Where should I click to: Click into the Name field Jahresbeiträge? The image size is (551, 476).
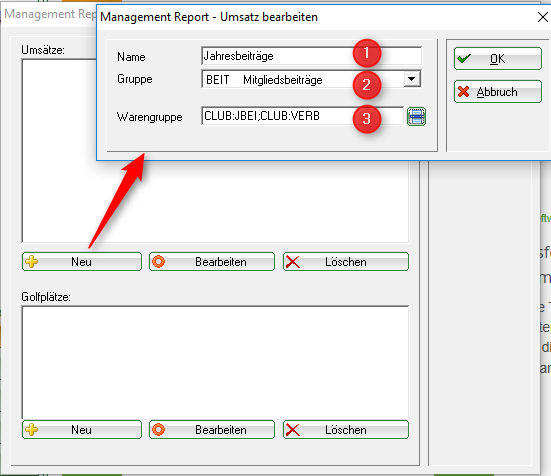(311, 56)
